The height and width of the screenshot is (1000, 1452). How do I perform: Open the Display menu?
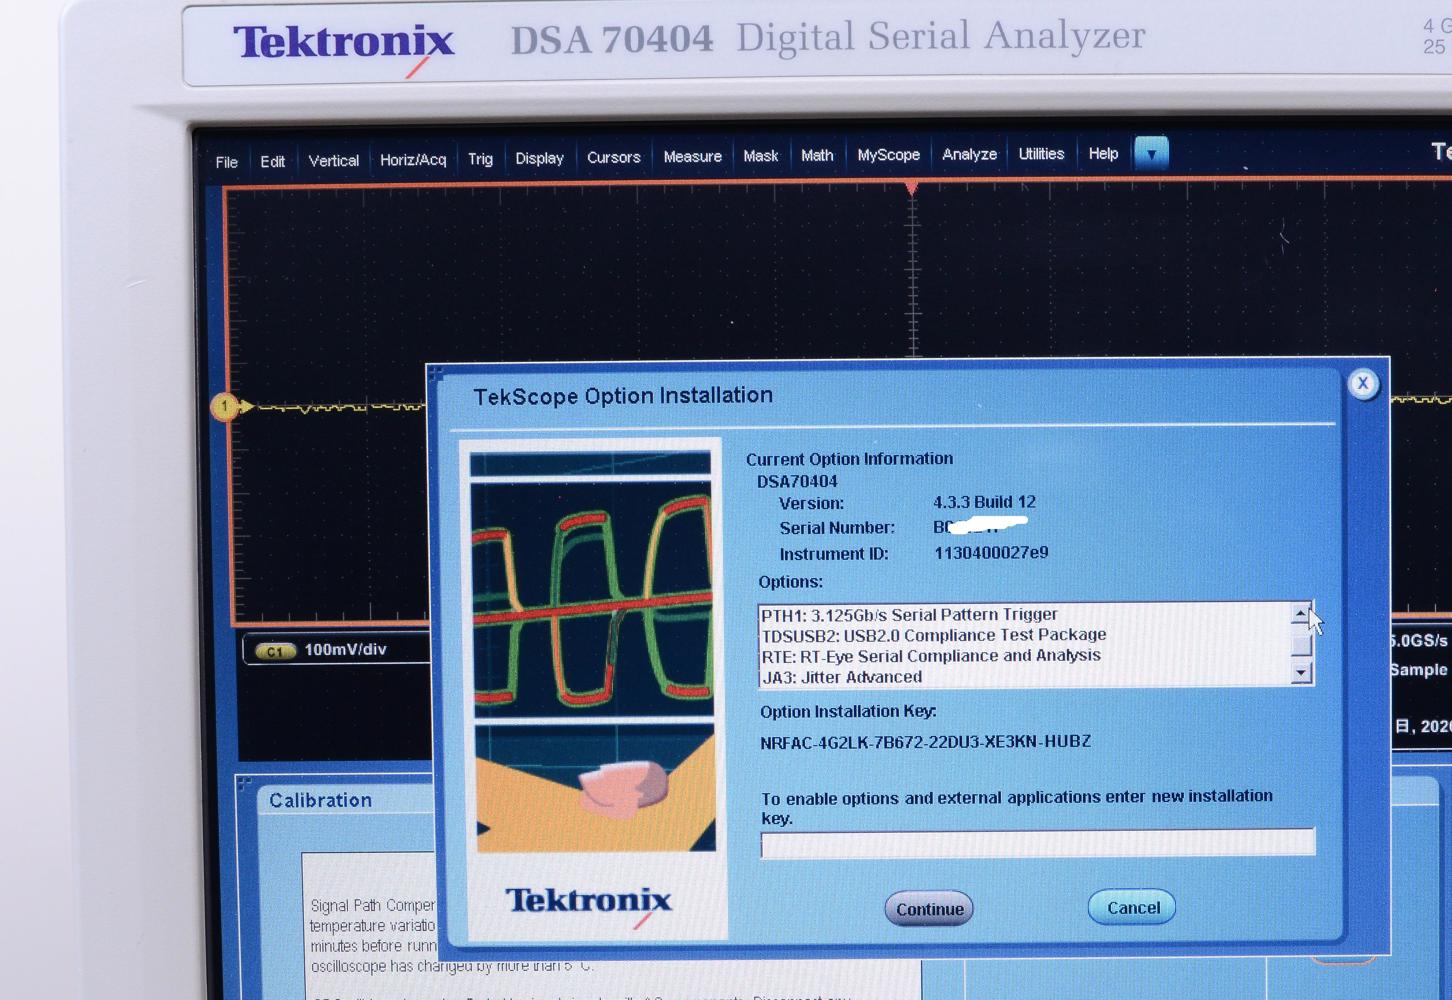pyautogui.click(x=539, y=158)
